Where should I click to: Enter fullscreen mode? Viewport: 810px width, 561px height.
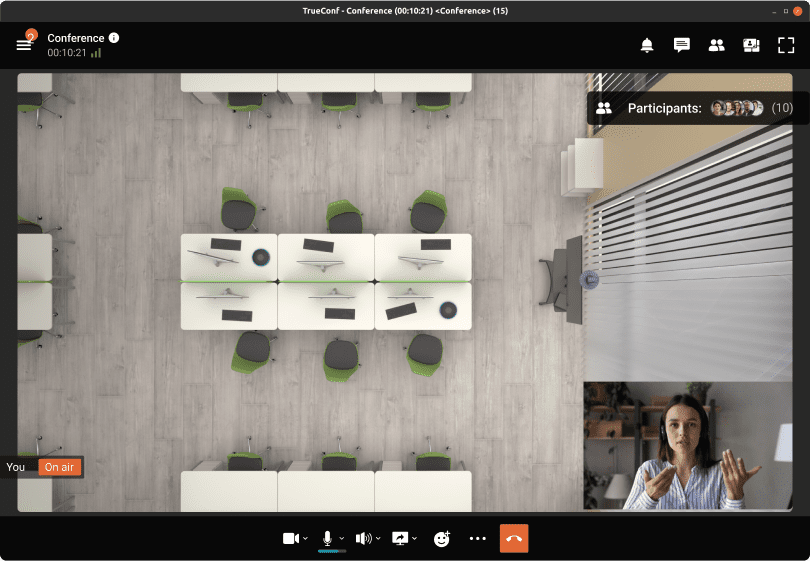pos(786,45)
